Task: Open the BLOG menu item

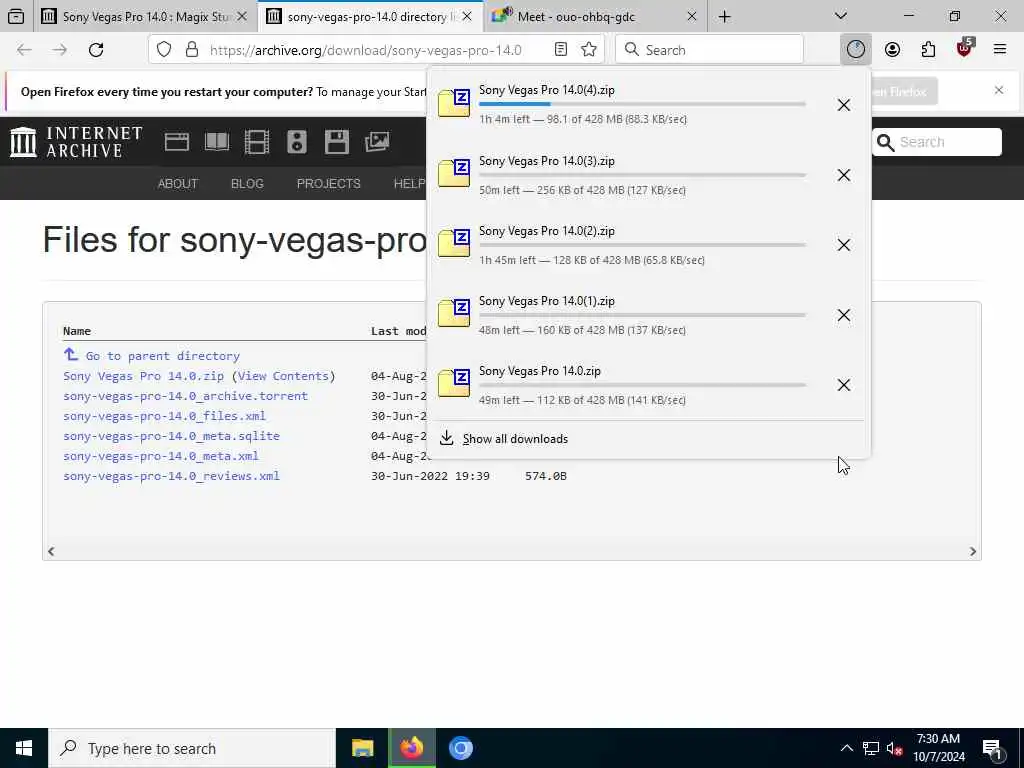Action: tap(247, 184)
